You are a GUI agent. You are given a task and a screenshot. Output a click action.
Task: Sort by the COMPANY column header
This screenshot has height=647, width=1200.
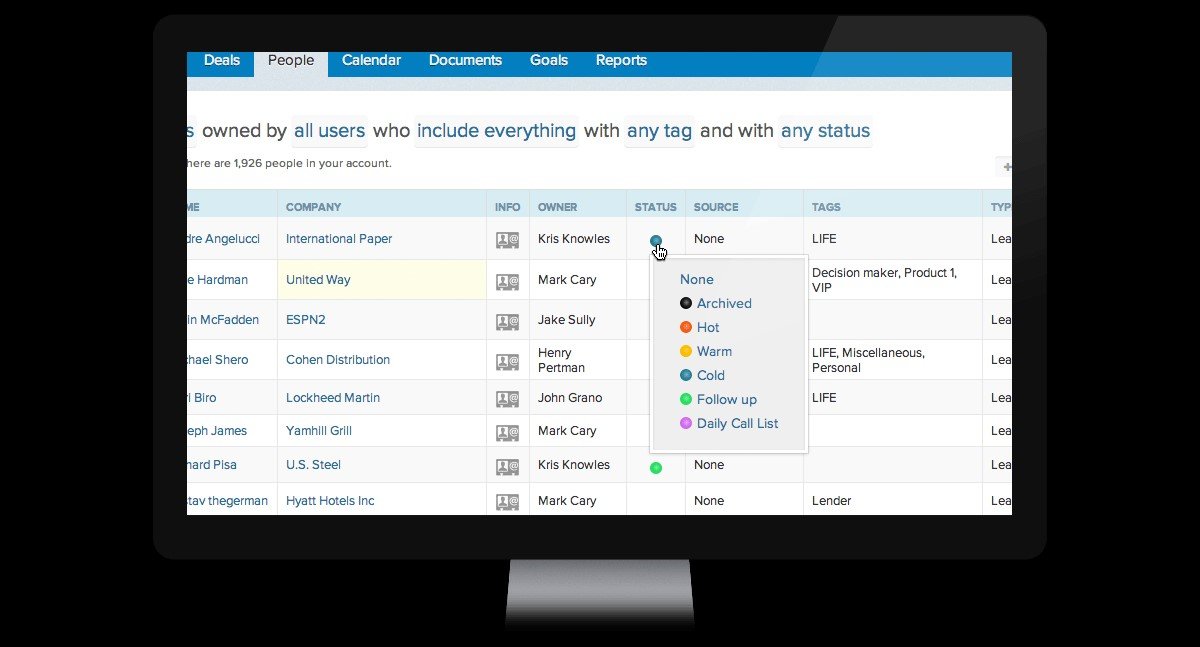click(313, 207)
